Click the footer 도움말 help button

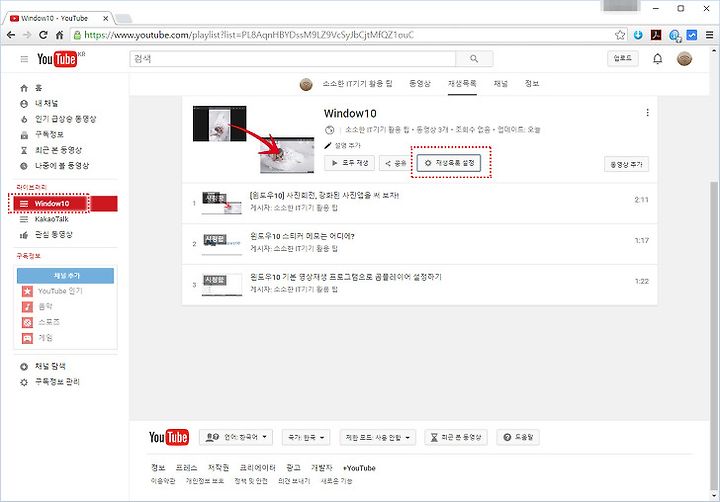click(x=518, y=437)
